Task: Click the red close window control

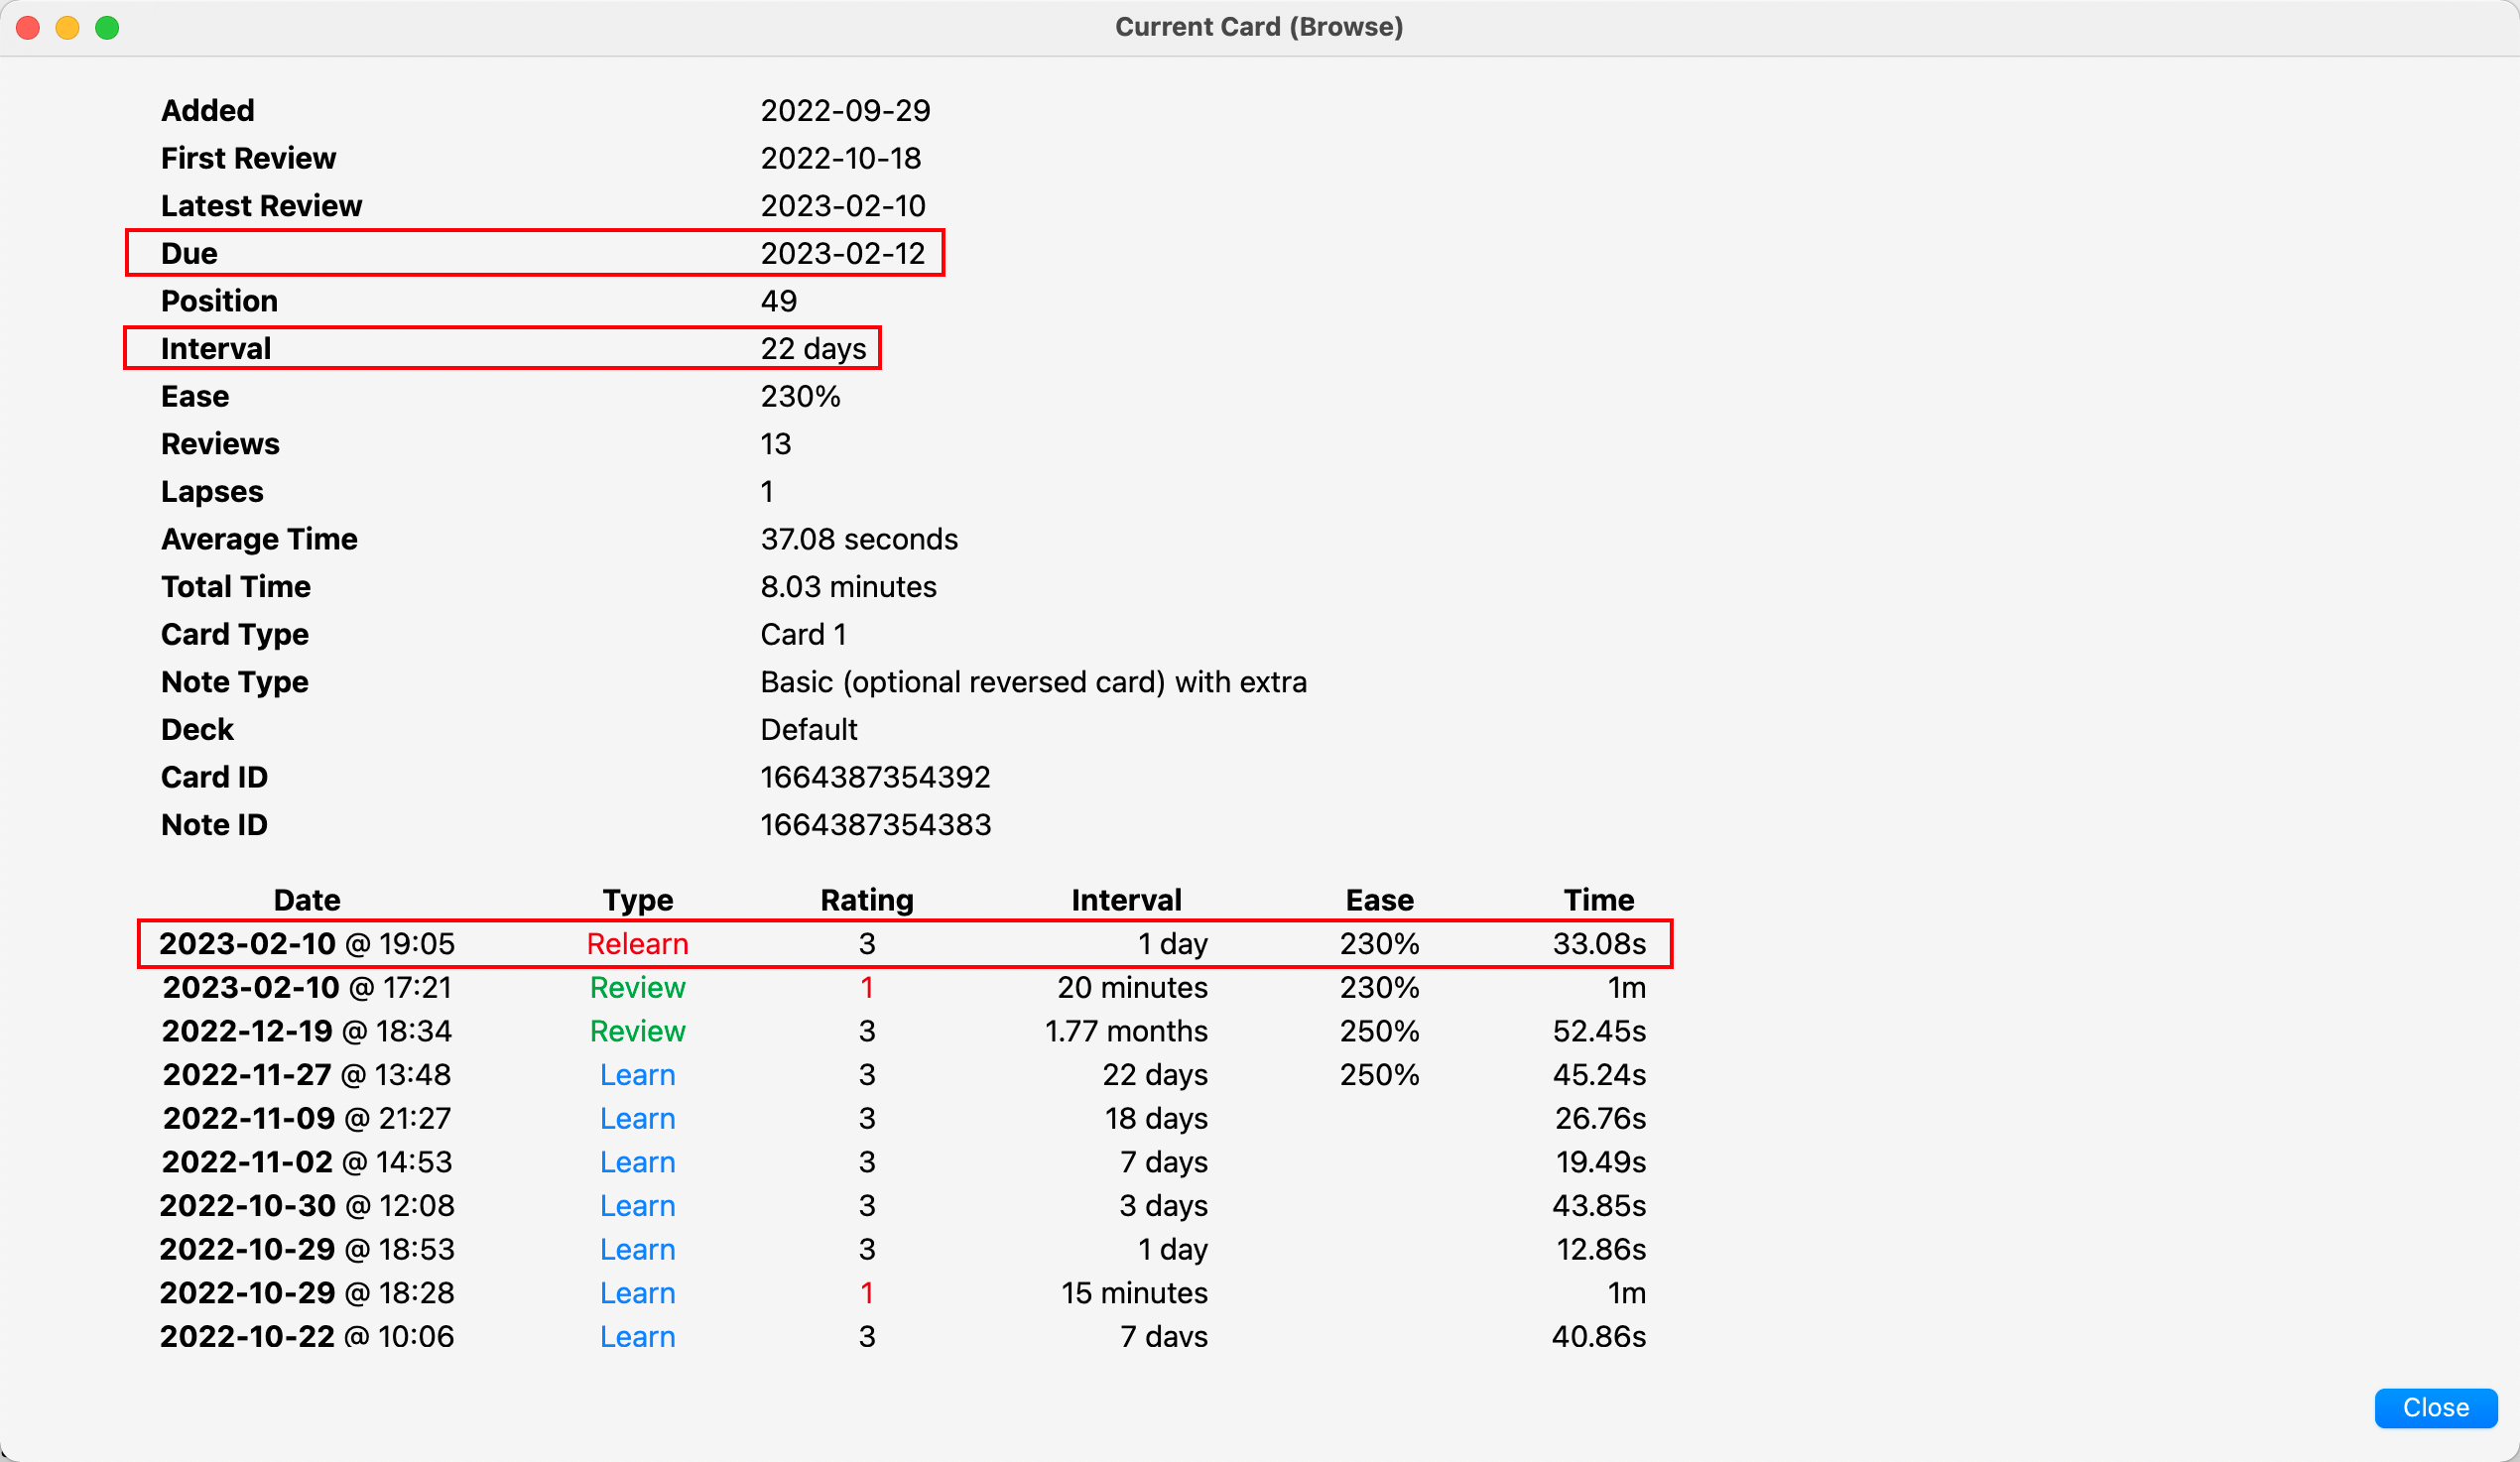Action: [x=28, y=27]
